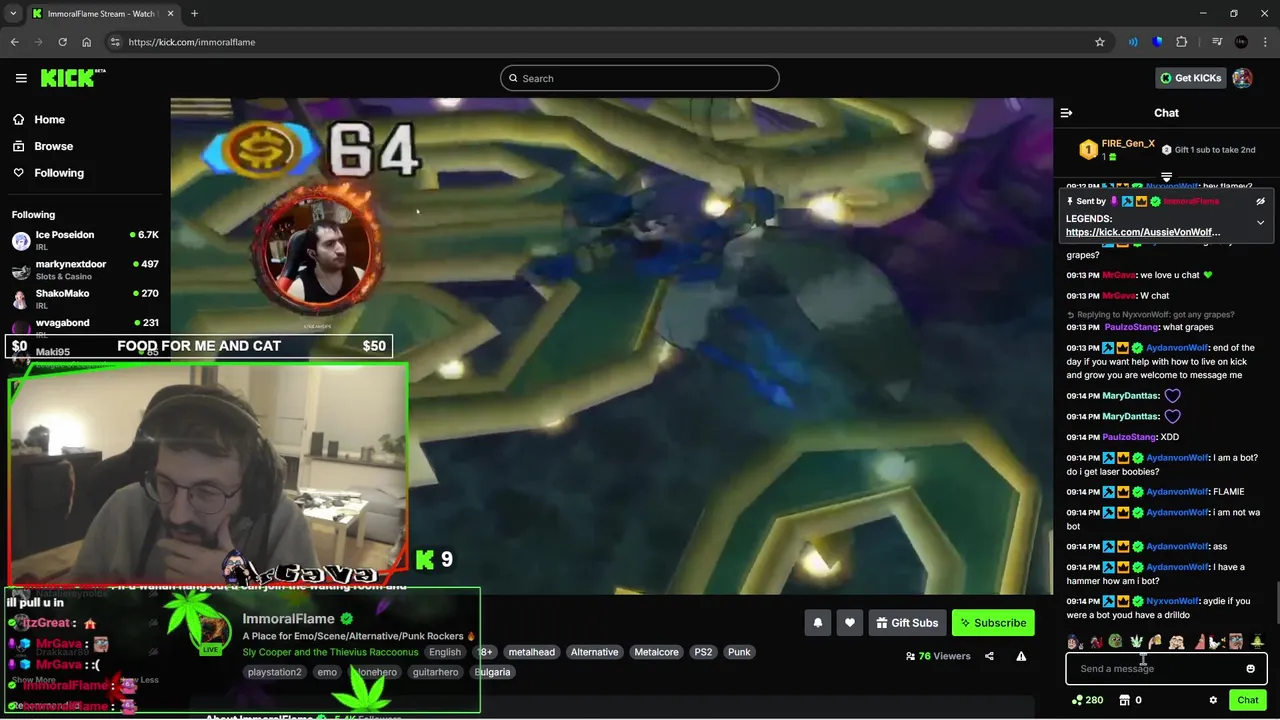Go back in browser
Screen dimensions: 1280x720
(x=15, y=42)
